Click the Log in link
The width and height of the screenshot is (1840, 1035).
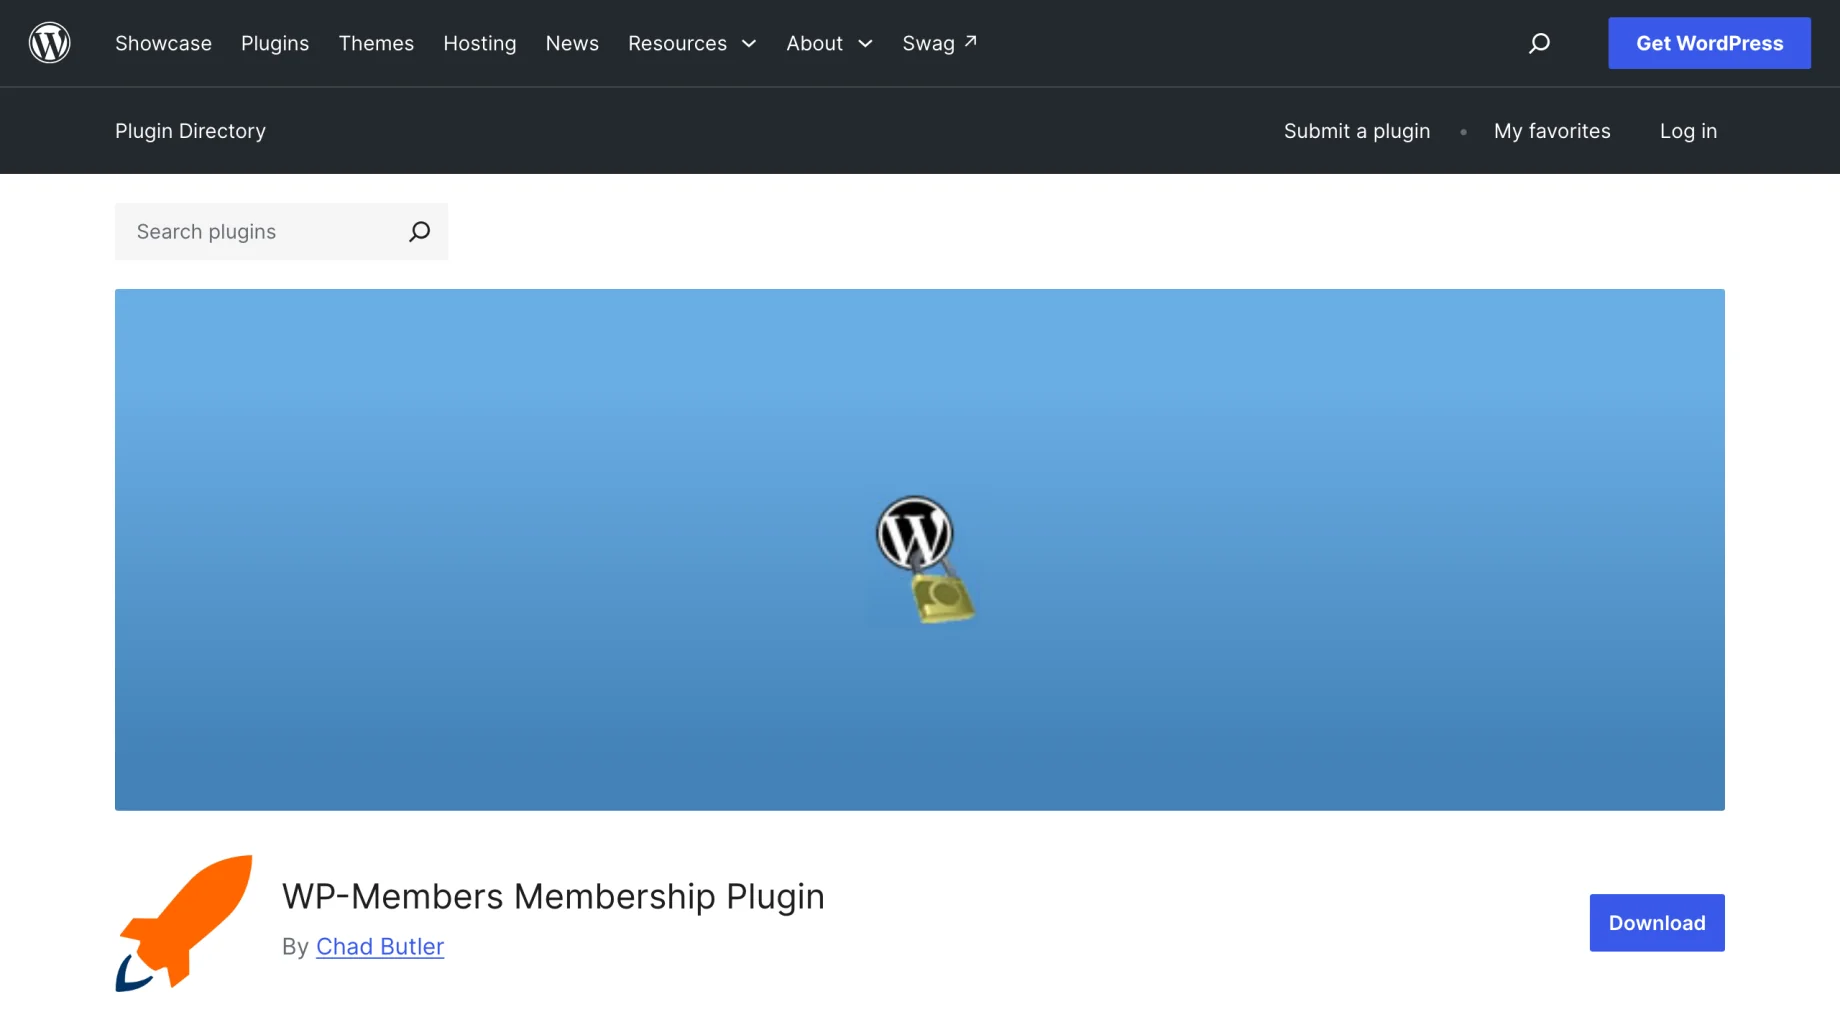point(1688,131)
